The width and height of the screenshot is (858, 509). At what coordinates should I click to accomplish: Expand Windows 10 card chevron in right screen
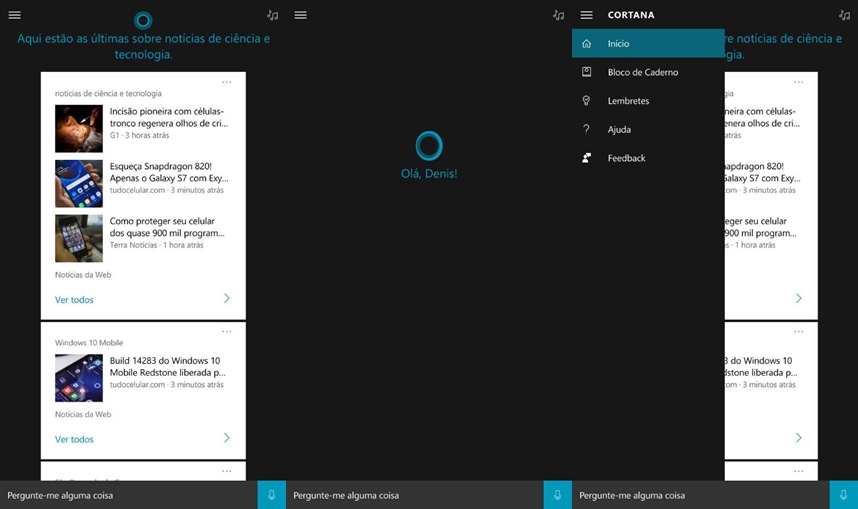tap(798, 438)
